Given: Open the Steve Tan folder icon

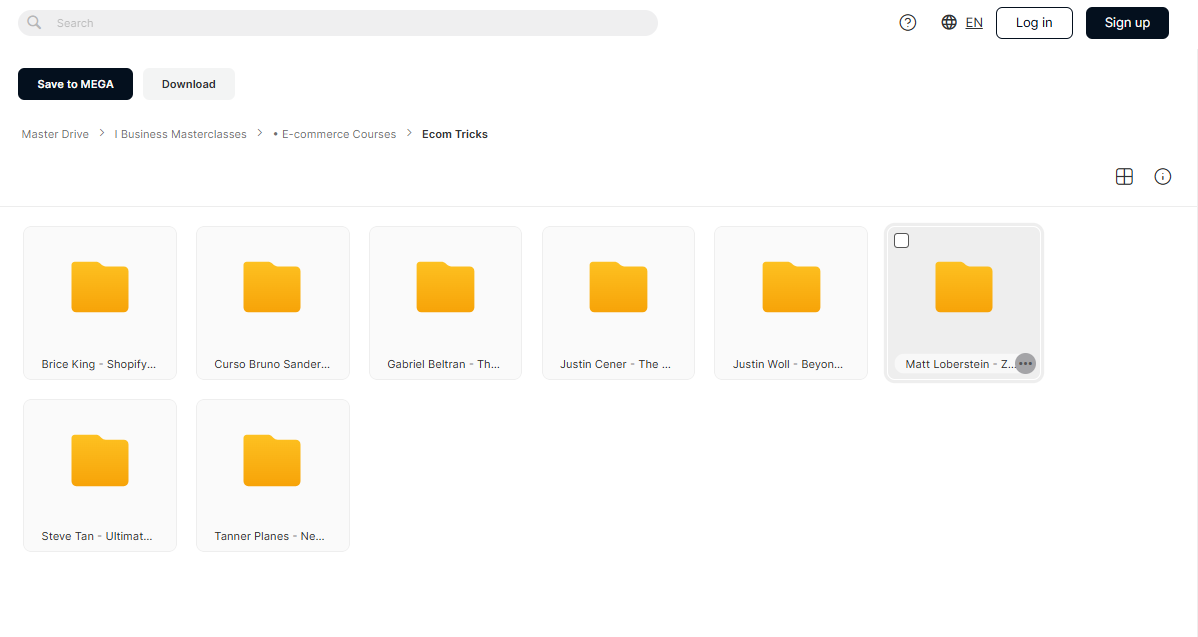Looking at the screenshot, I should coord(100,461).
